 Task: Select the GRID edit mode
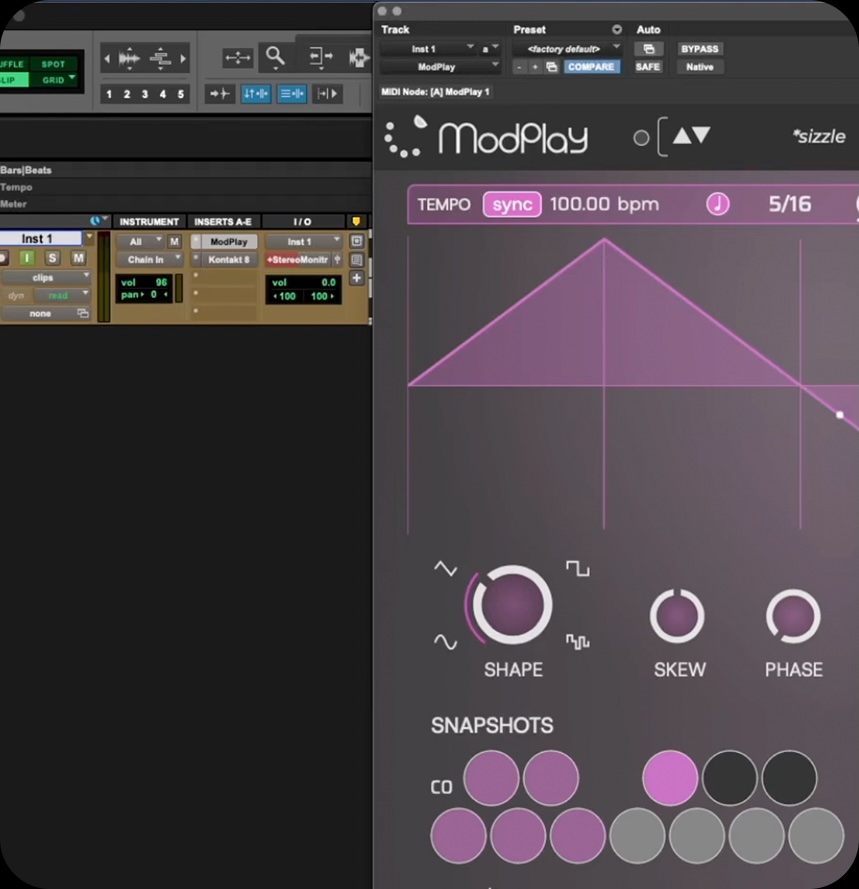[56, 79]
